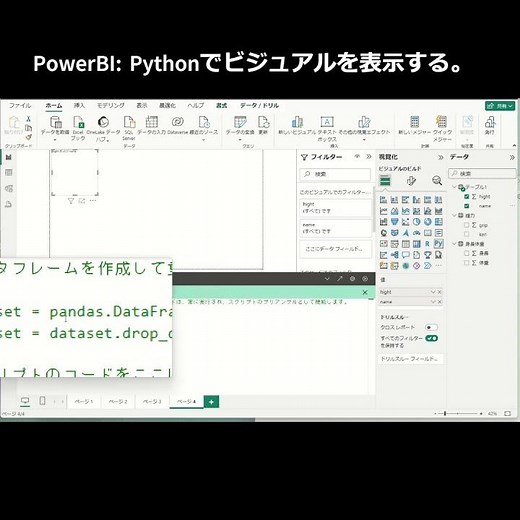The height and width of the screenshot is (520, 520).
Task: Select the Build visual fields tab icon
Action: pyautogui.click(x=385, y=181)
